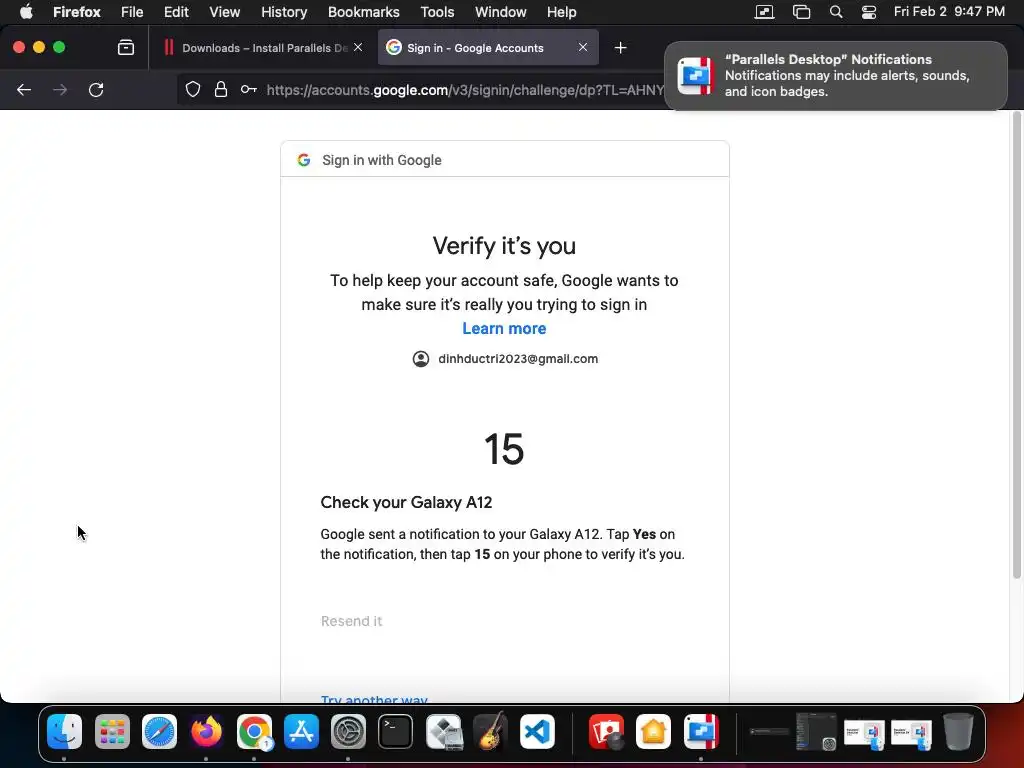This screenshot has width=1024, height=768.
Task: Launch Terminal from the Dock
Action: pyautogui.click(x=395, y=731)
